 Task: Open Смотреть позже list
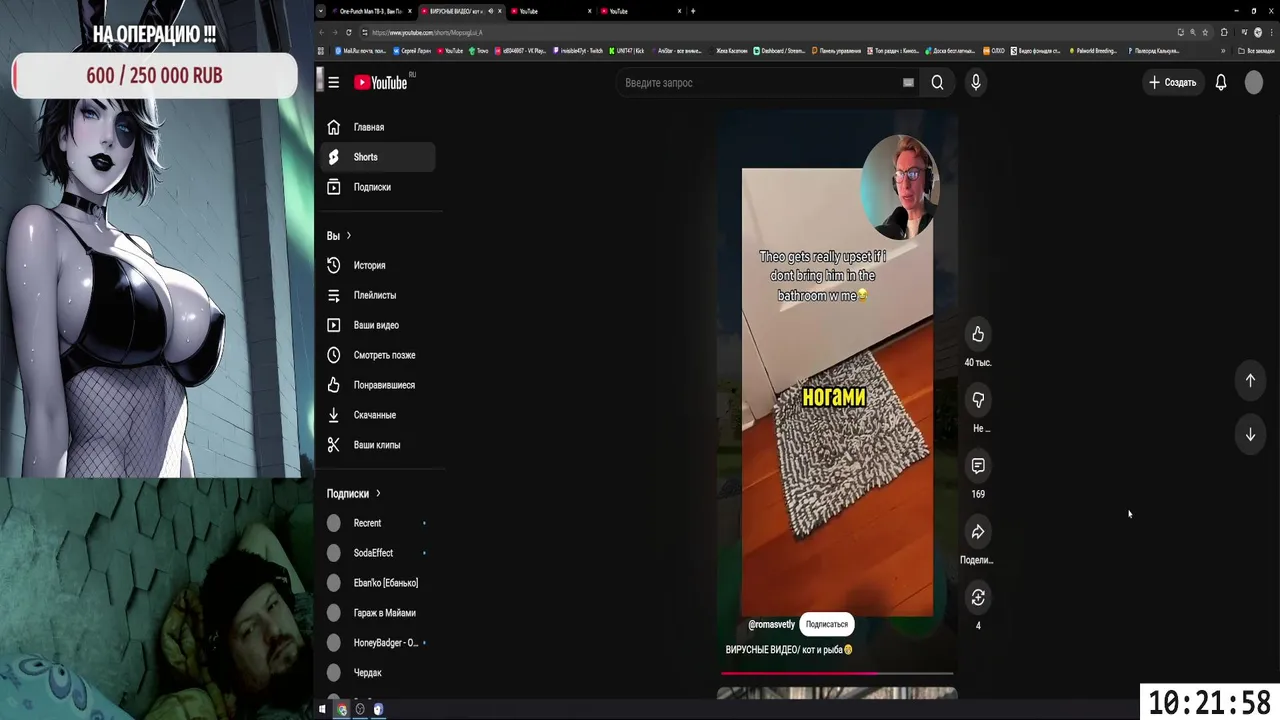point(378,355)
